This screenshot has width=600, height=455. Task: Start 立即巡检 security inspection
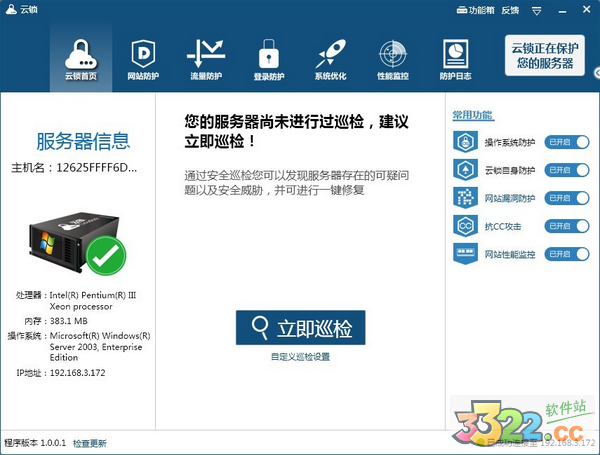tap(300, 328)
